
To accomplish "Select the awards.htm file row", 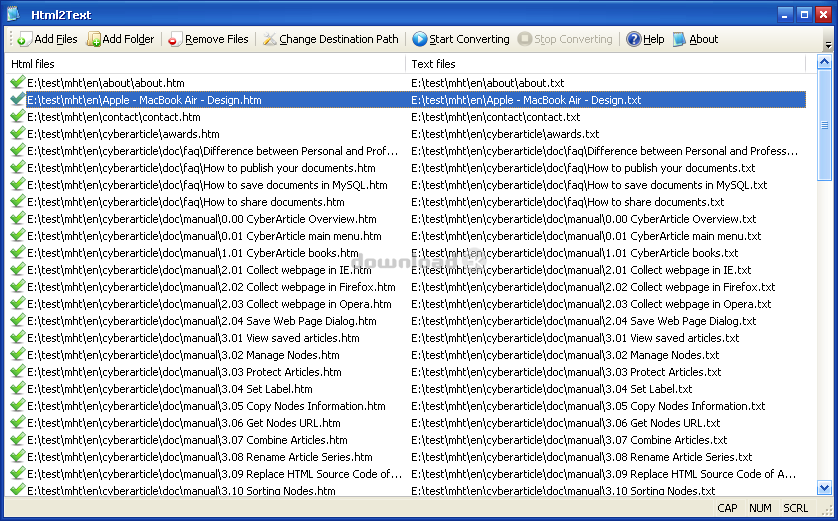I will 123,134.
